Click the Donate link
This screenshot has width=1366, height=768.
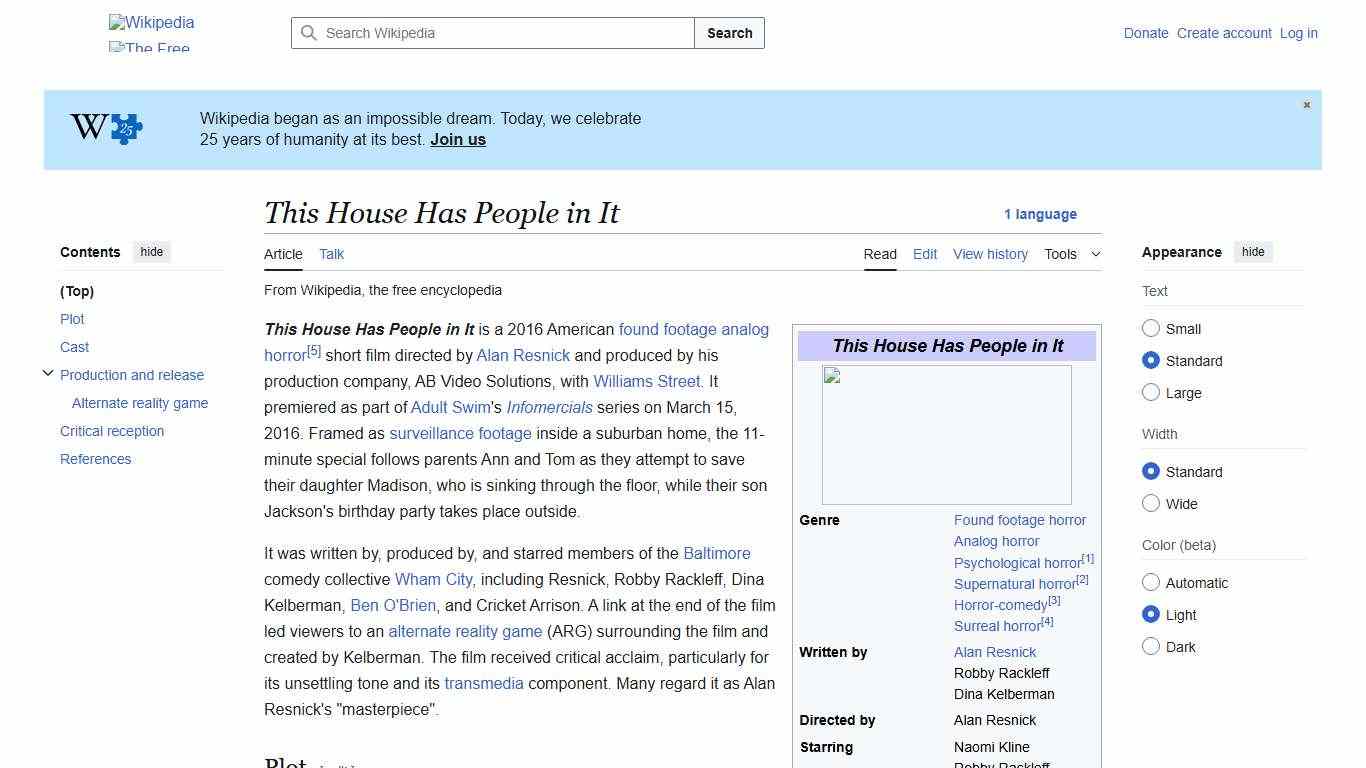(1145, 33)
